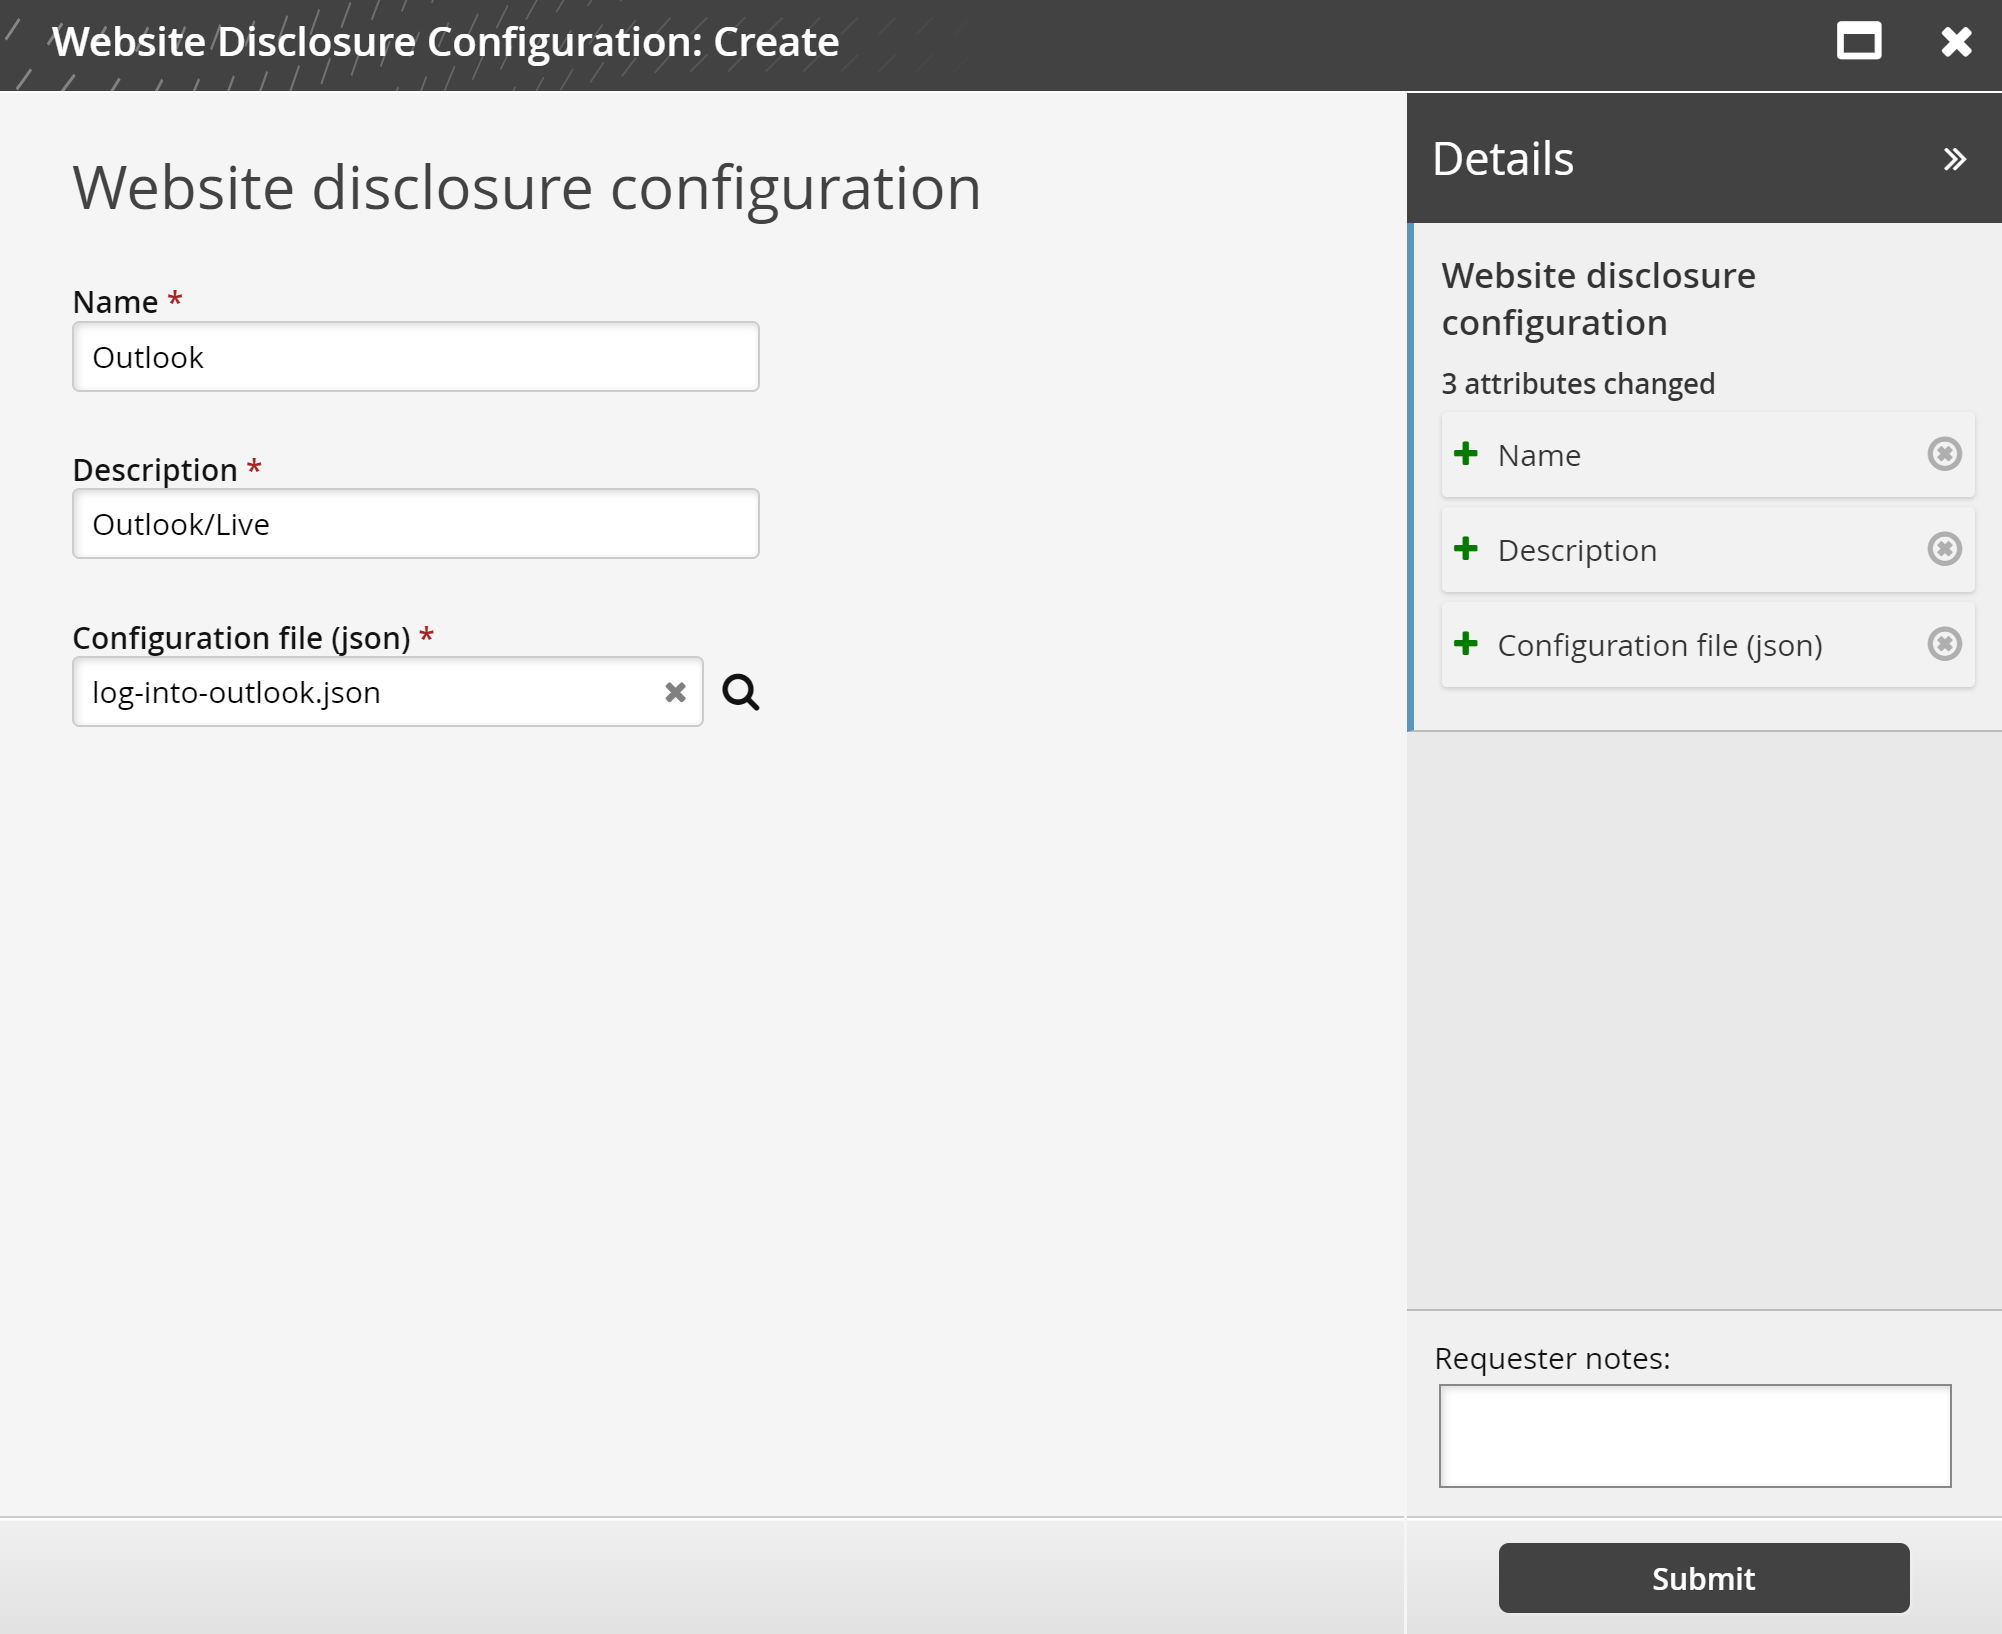Viewport: 2002px width, 1634px height.
Task: Collapse the Details side panel
Action: click(1954, 158)
